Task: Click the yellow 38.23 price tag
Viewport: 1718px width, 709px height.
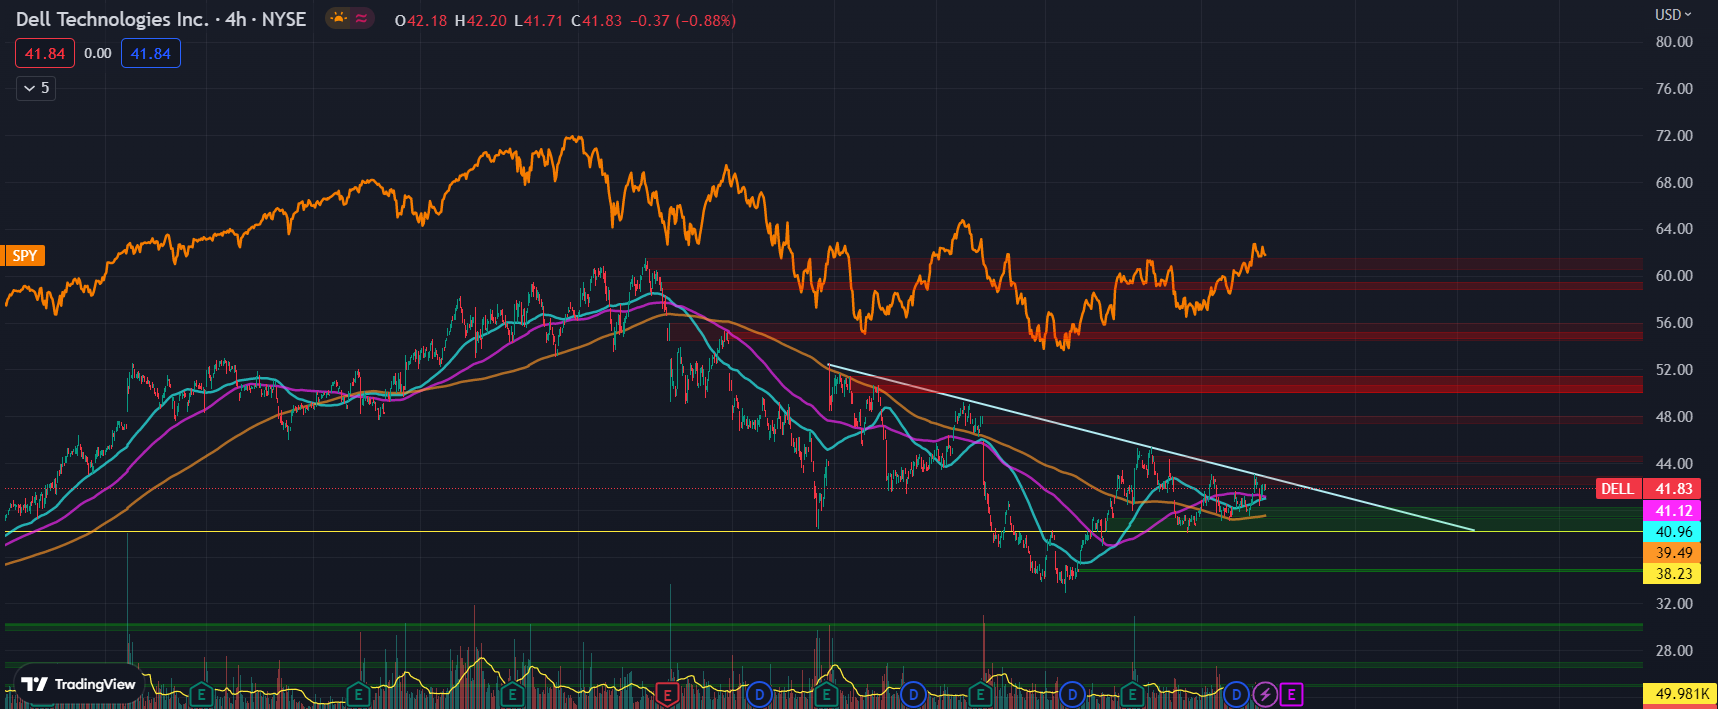Action: (x=1674, y=574)
